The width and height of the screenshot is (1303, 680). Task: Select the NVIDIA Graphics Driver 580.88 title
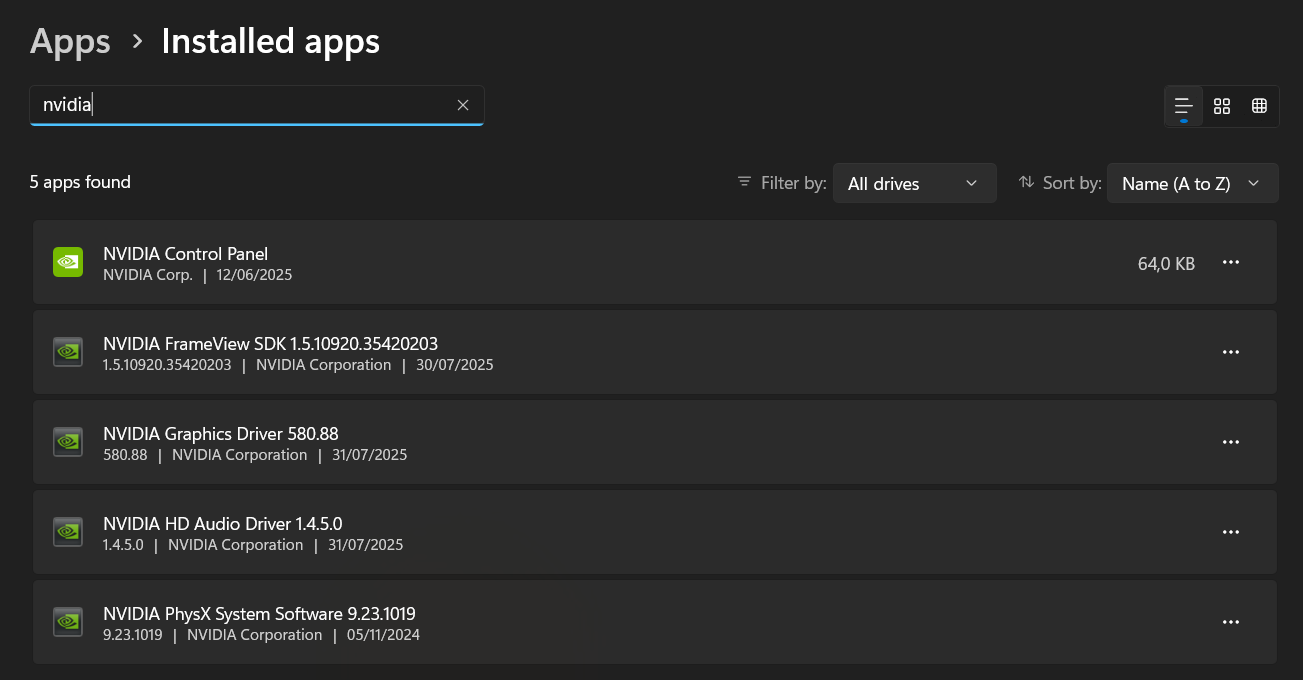(x=221, y=434)
